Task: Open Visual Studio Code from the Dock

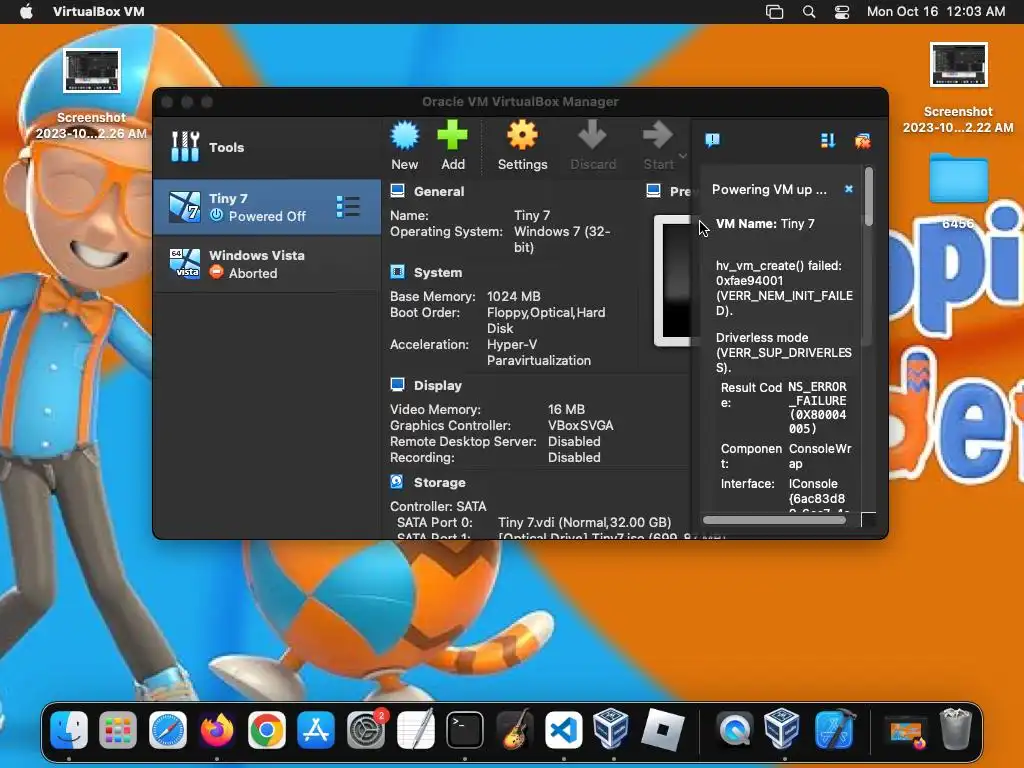Action: pos(564,729)
